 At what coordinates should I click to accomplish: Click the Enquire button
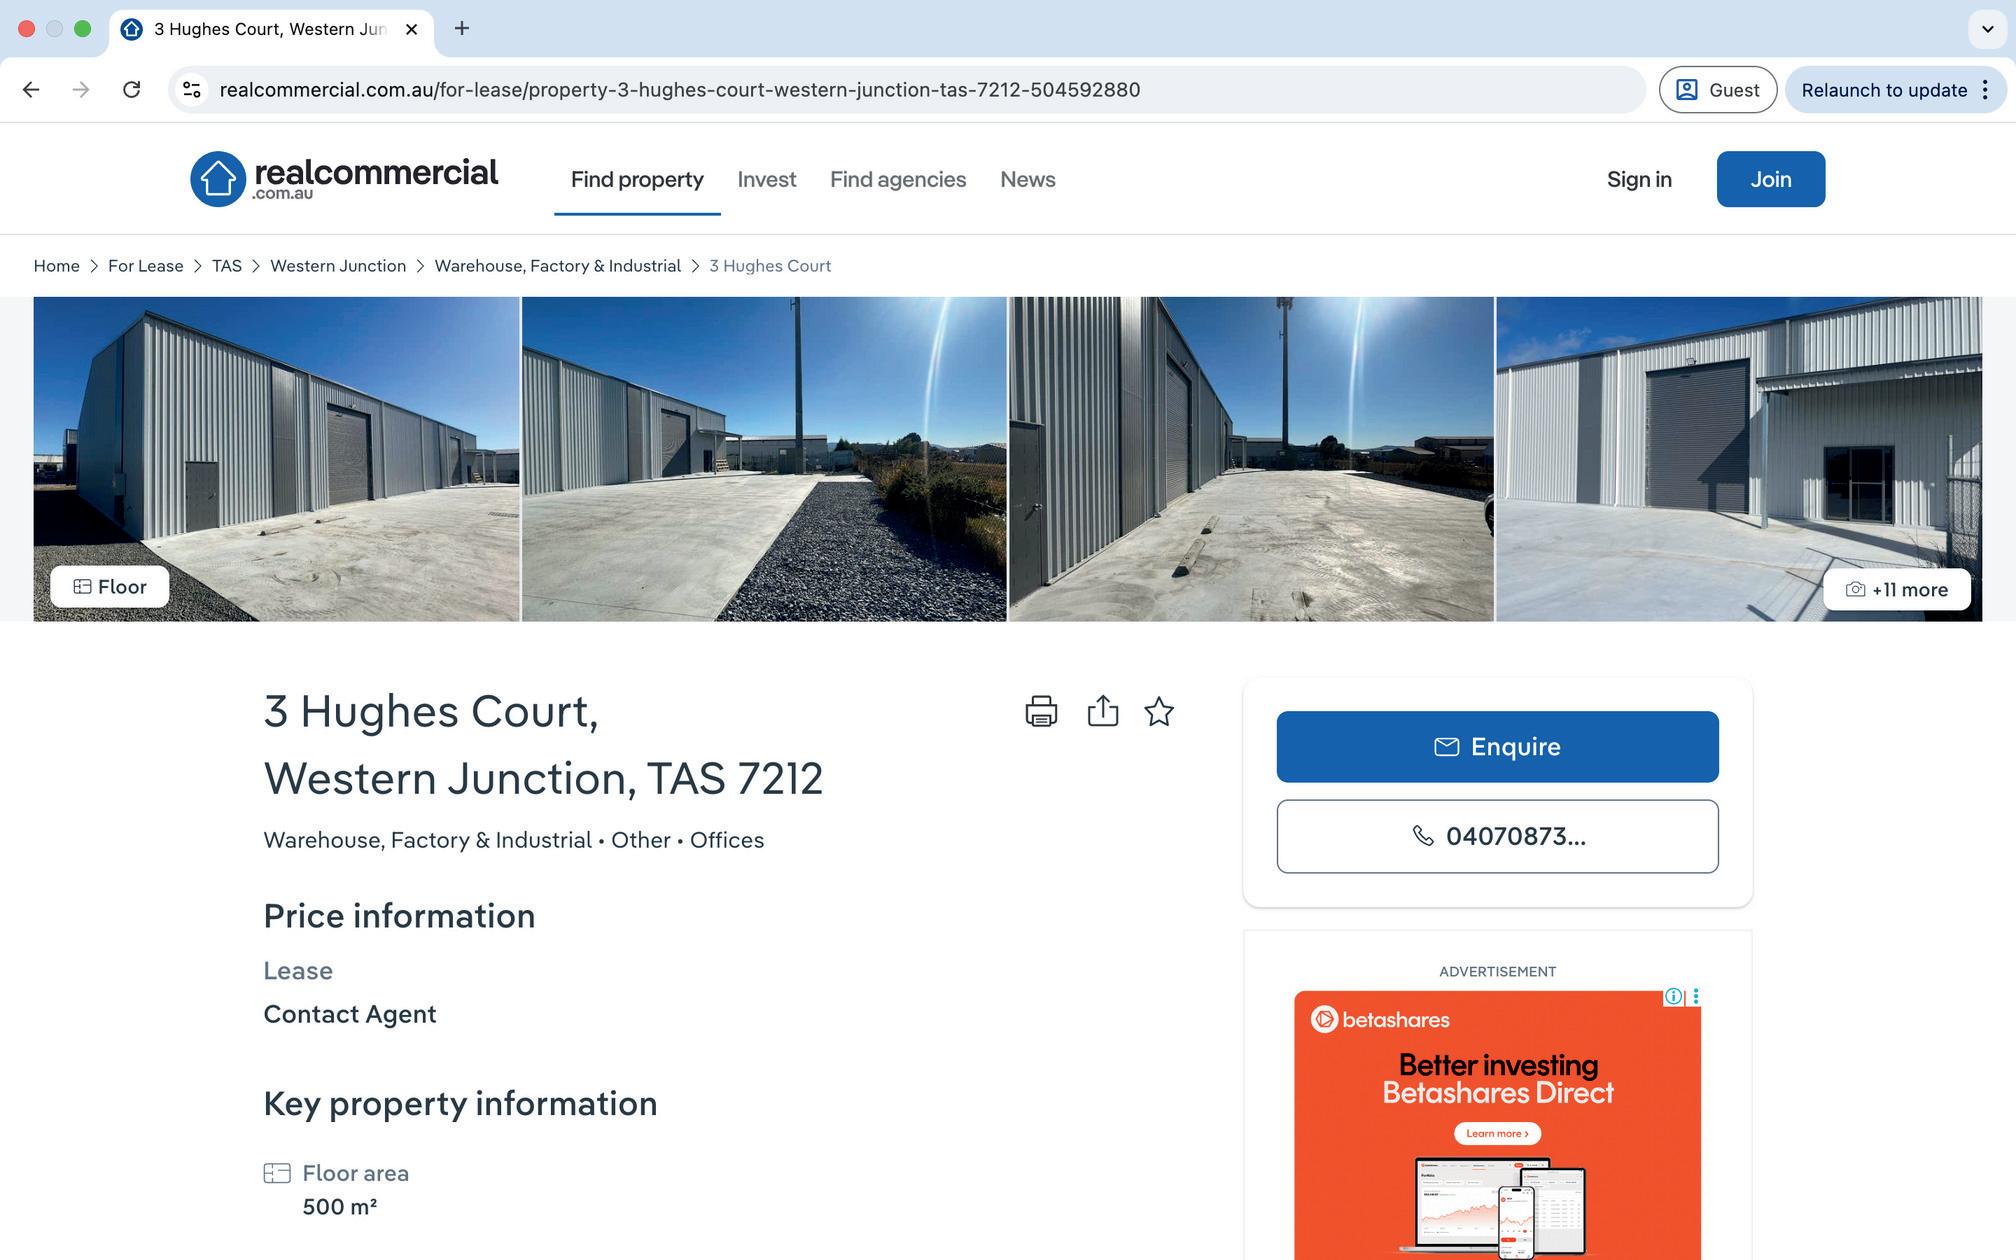pyautogui.click(x=1497, y=747)
